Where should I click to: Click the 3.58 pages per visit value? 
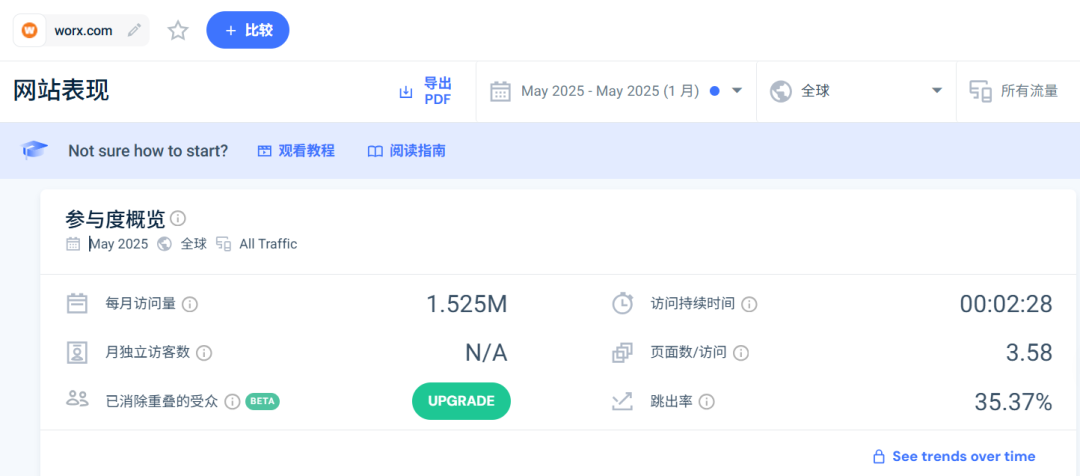point(1029,353)
